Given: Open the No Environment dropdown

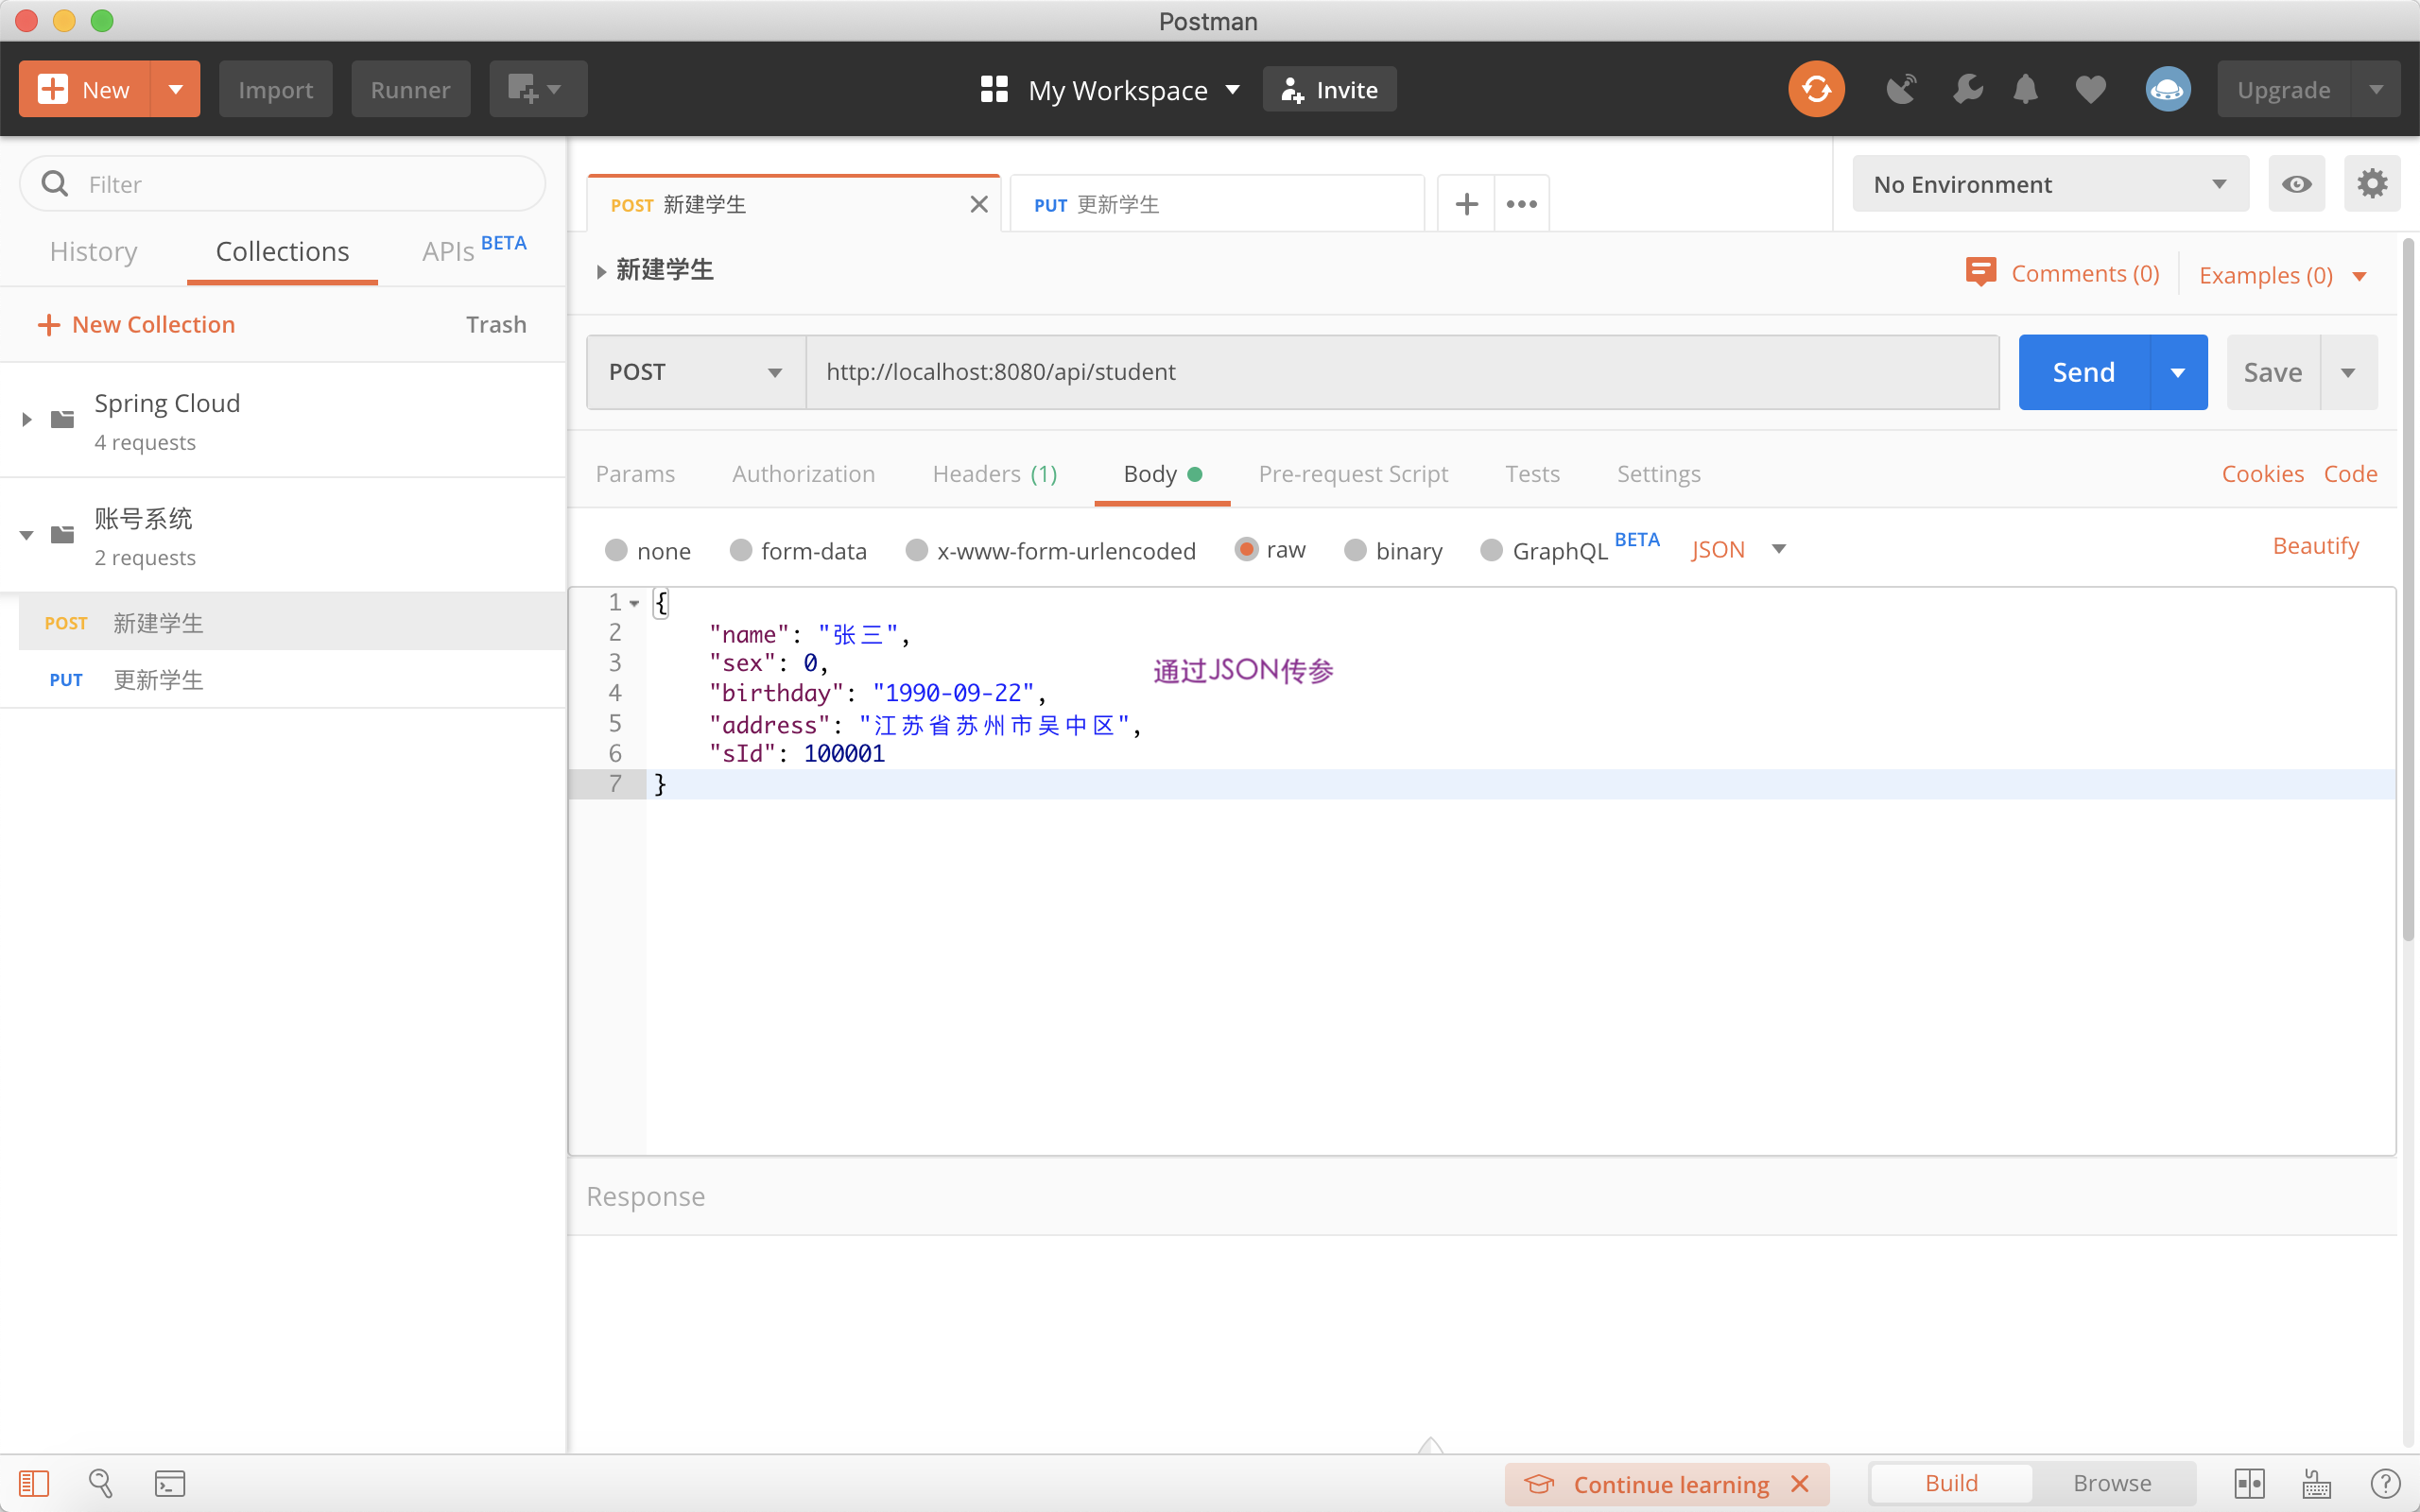Looking at the screenshot, I should [2050, 184].
